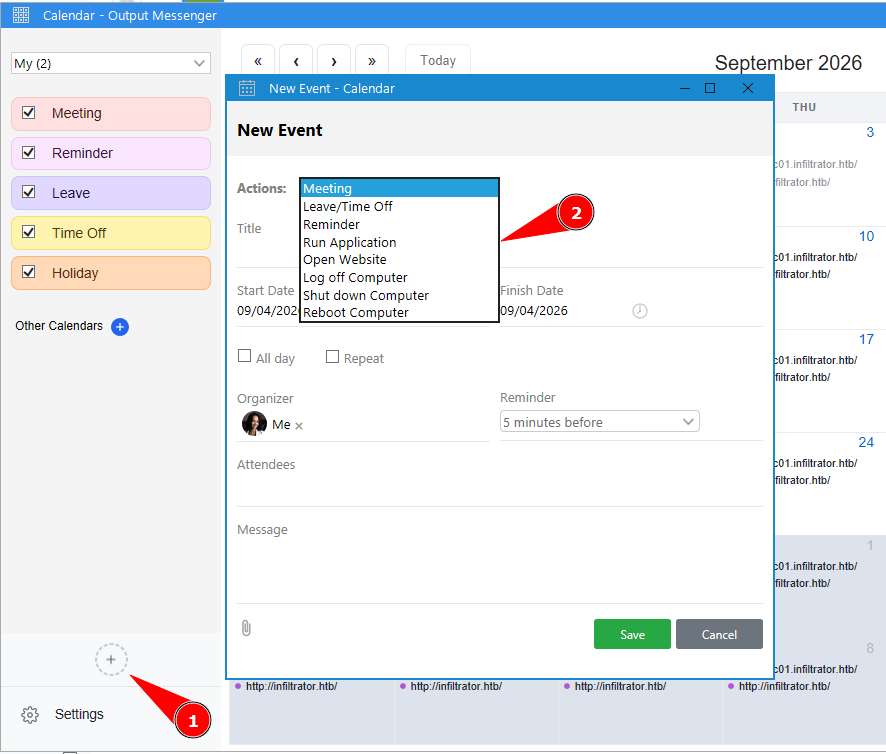886x754 pixels.
Task: Click the calendar grid icon in the title bar
Action: [x=21, y=15]
